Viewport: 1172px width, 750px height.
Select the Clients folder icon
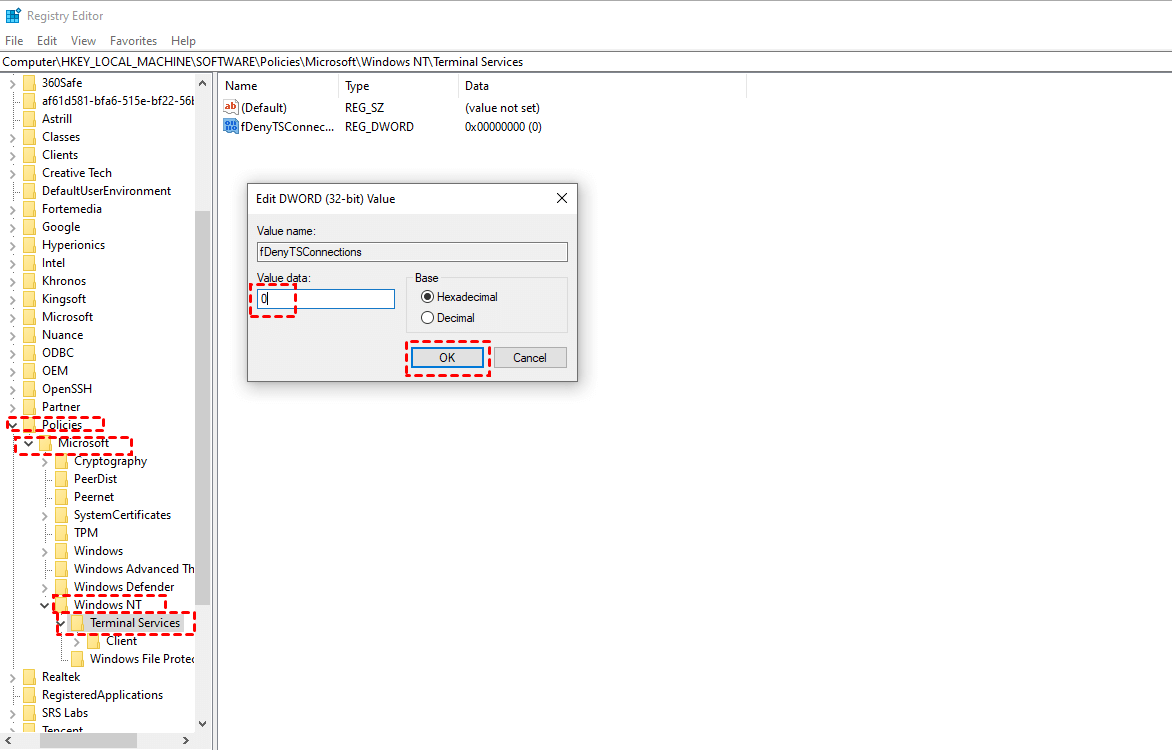29,154
